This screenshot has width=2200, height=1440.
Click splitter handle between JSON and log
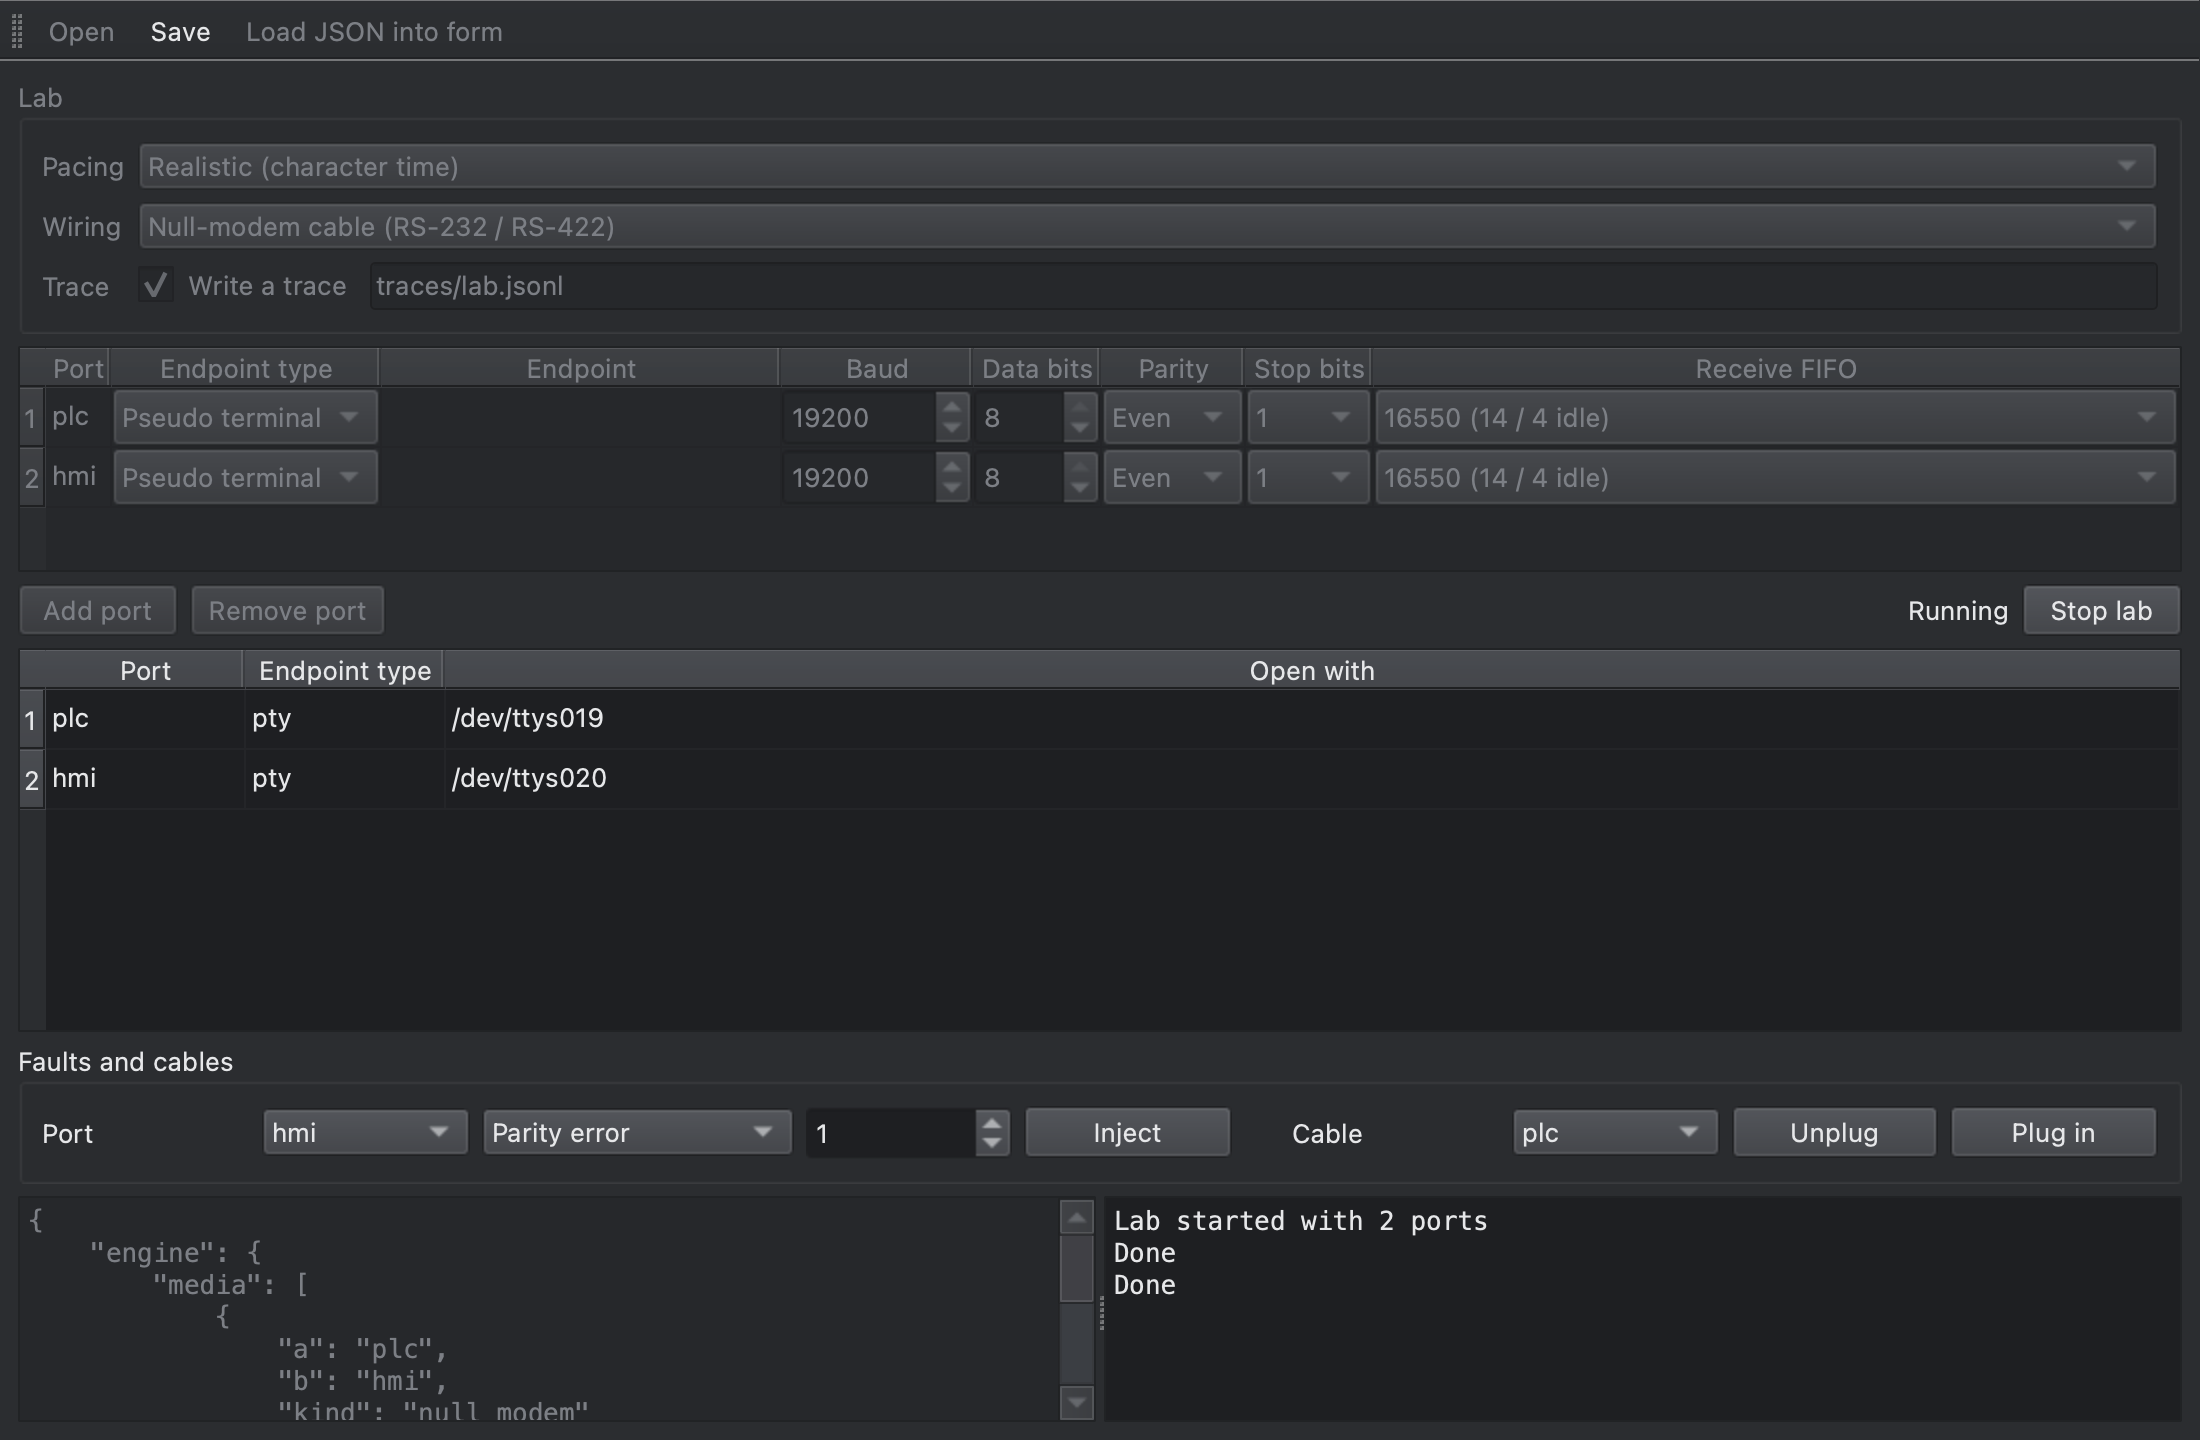pyautogui.click(x=1101, y=1313)
